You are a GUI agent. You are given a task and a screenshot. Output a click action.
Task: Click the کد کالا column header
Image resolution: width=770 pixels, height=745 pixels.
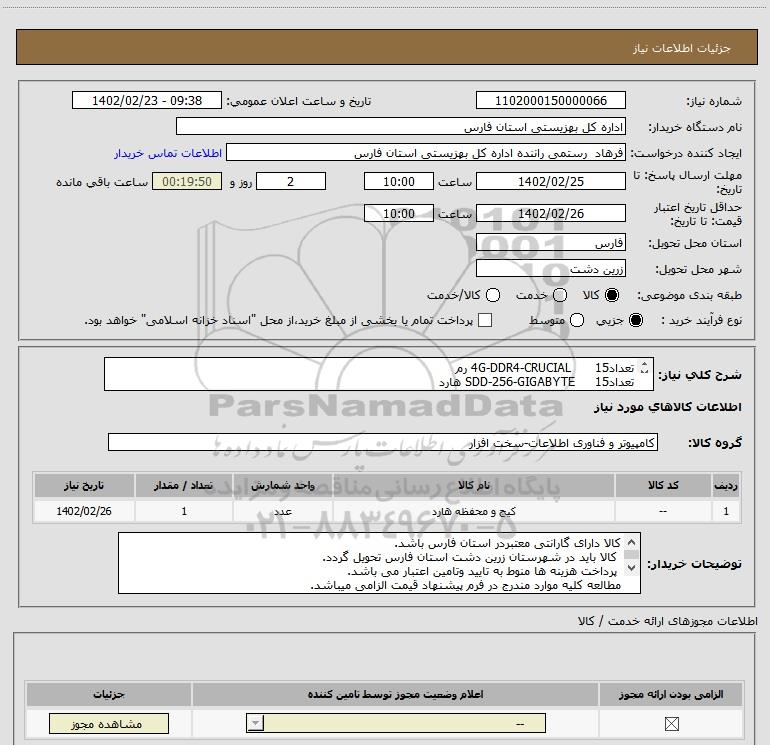coord(663,485)
